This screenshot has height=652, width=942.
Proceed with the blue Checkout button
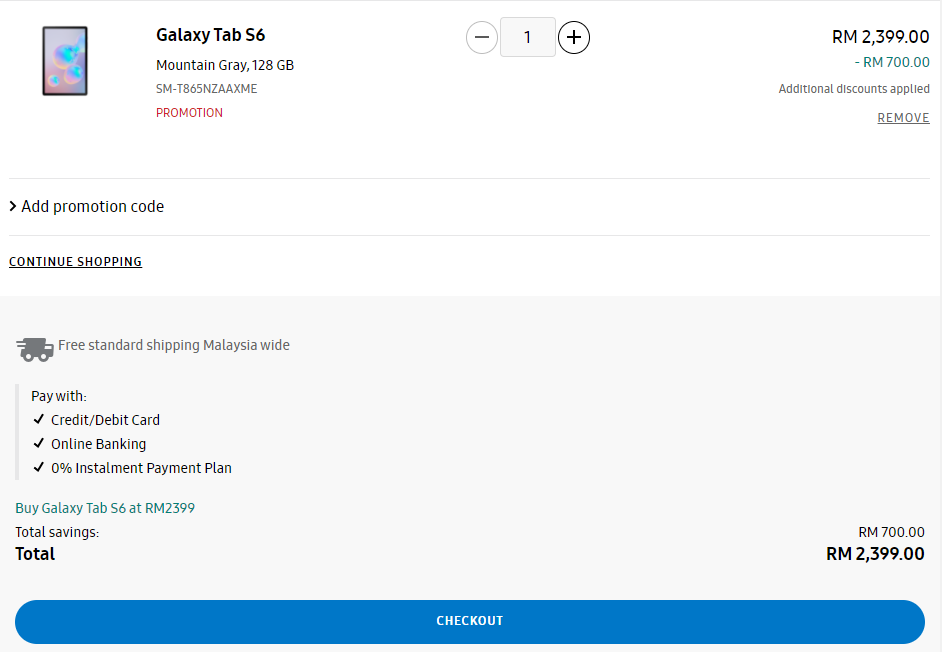click(470, 621)
